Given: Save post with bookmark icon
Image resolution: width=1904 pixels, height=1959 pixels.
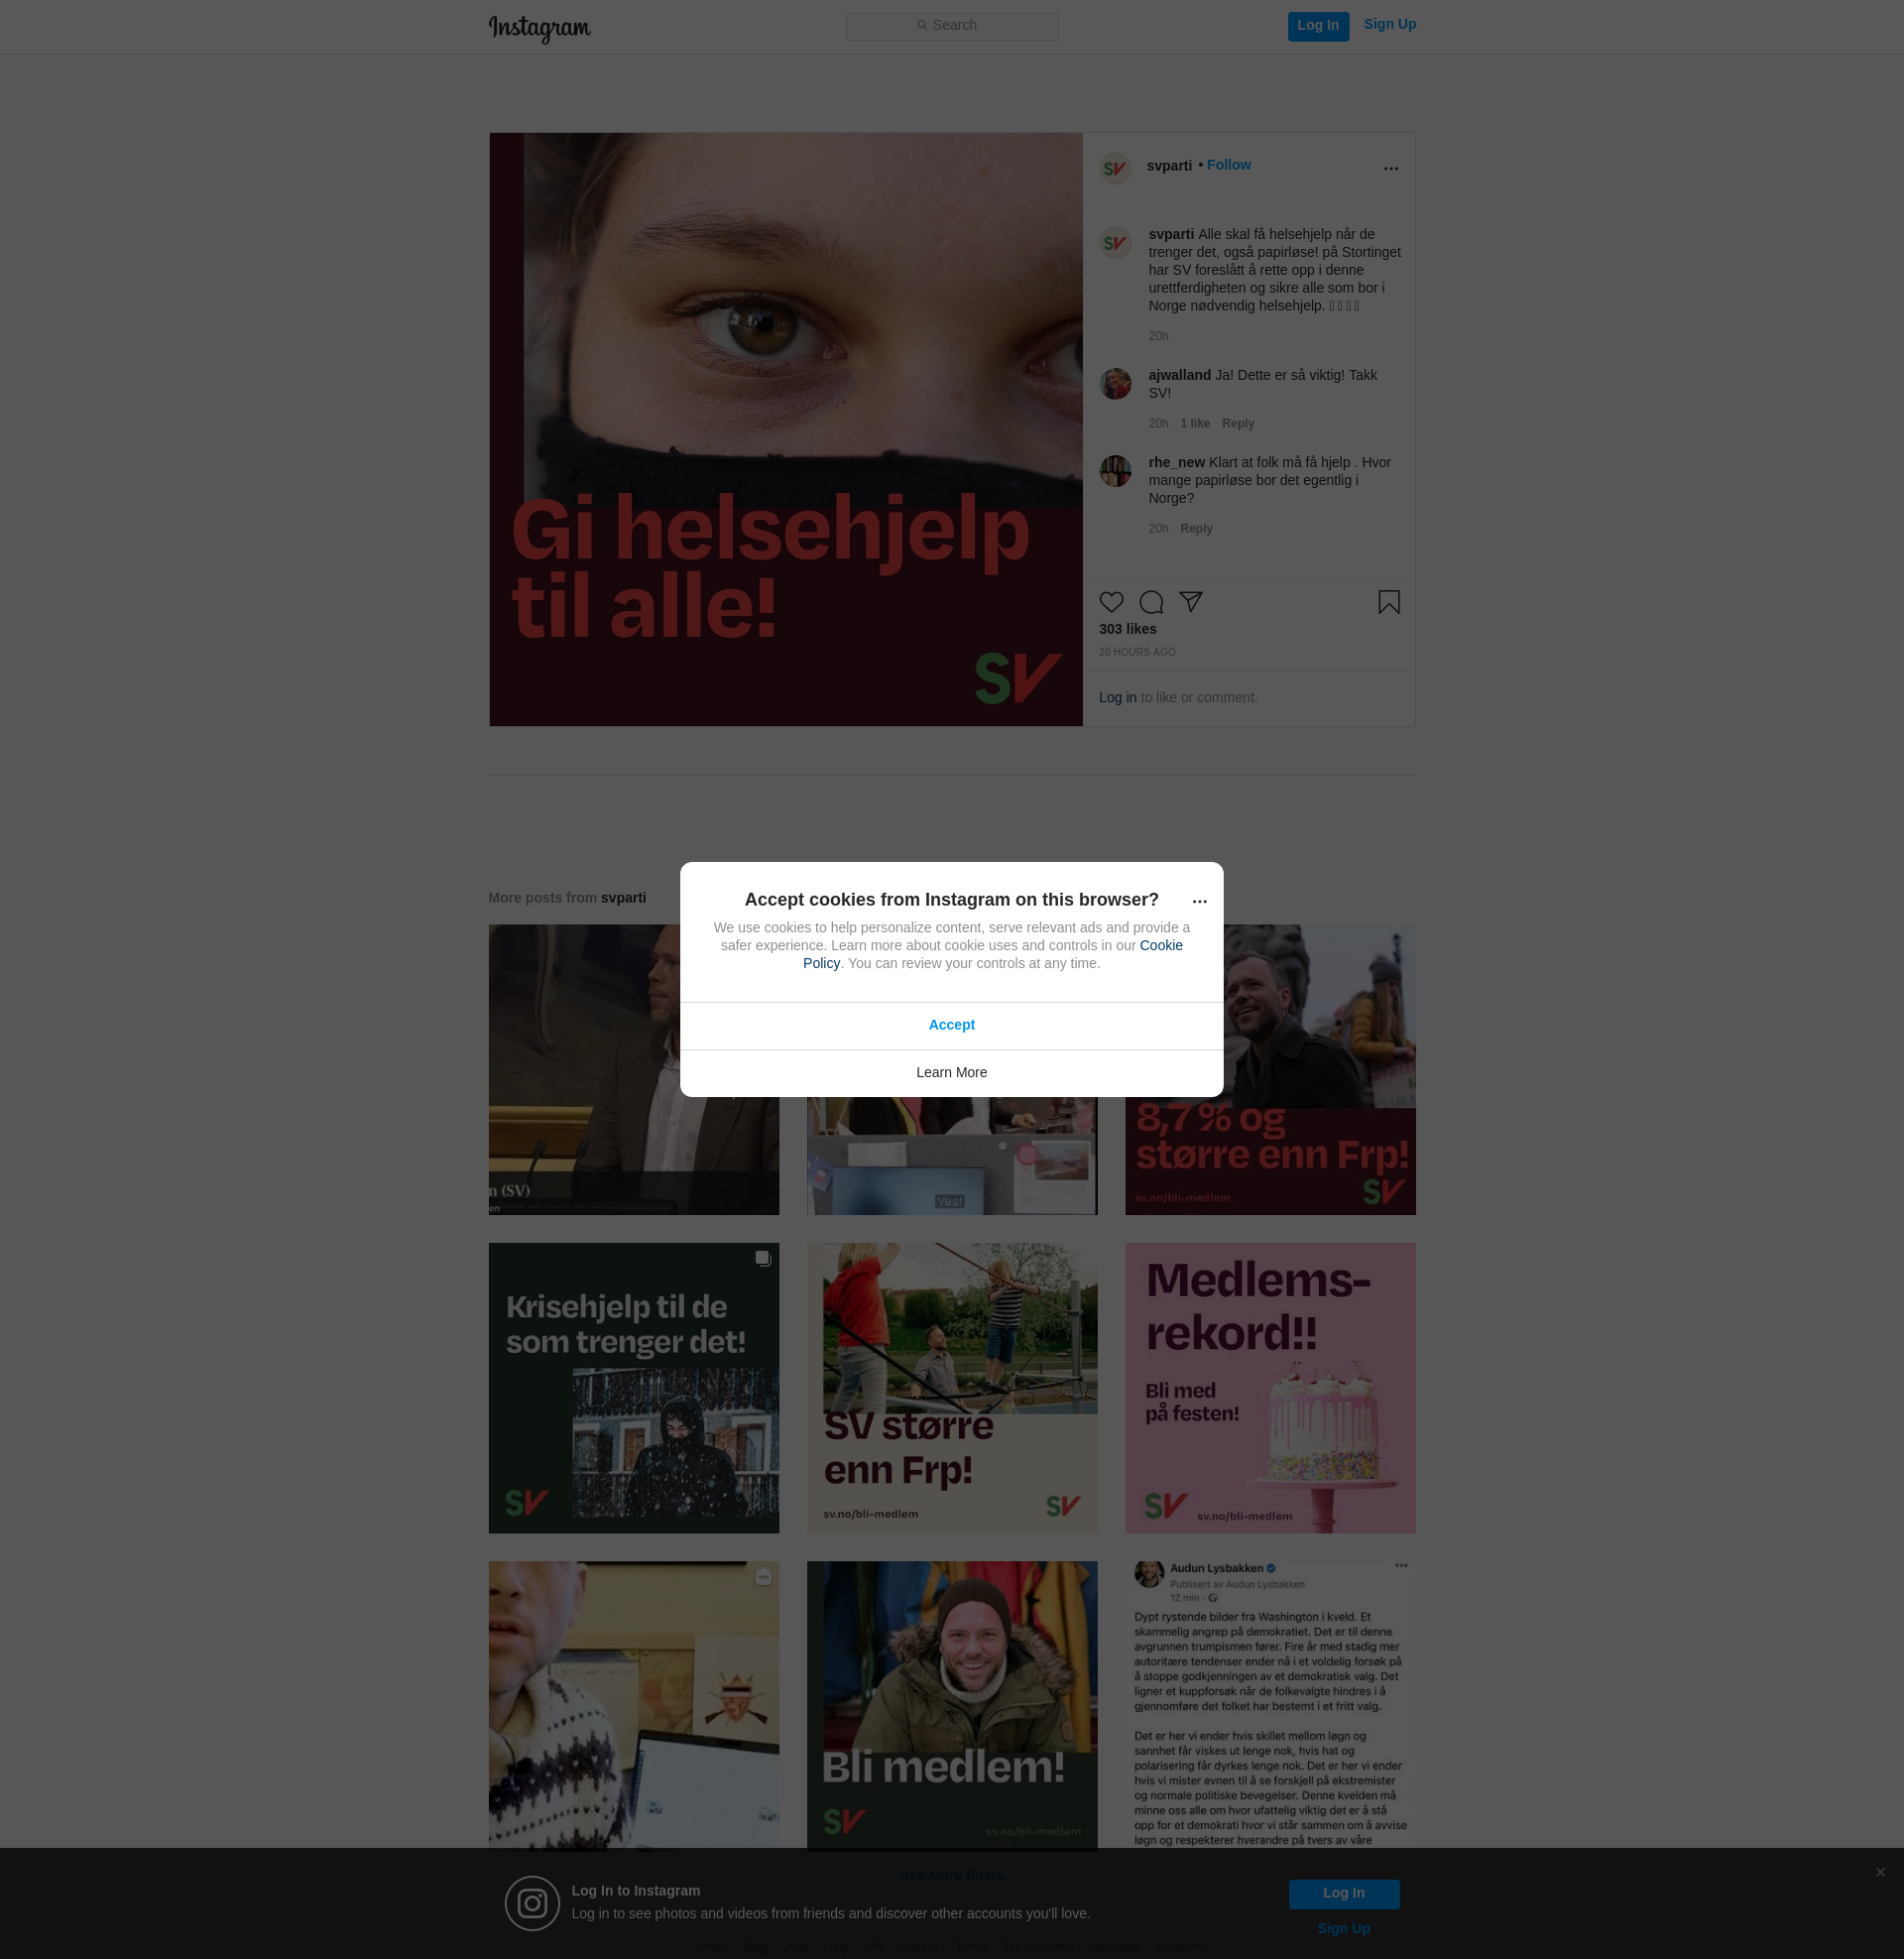Looking at the screenshot, I should point(1388,602).
